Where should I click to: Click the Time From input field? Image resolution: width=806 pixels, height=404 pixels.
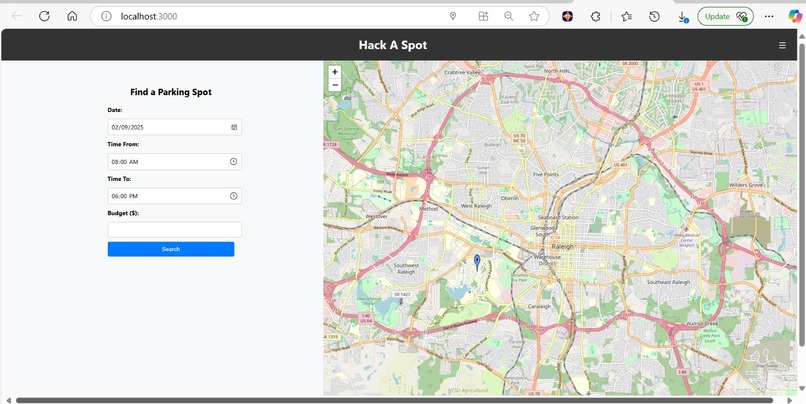pos(175,161)
